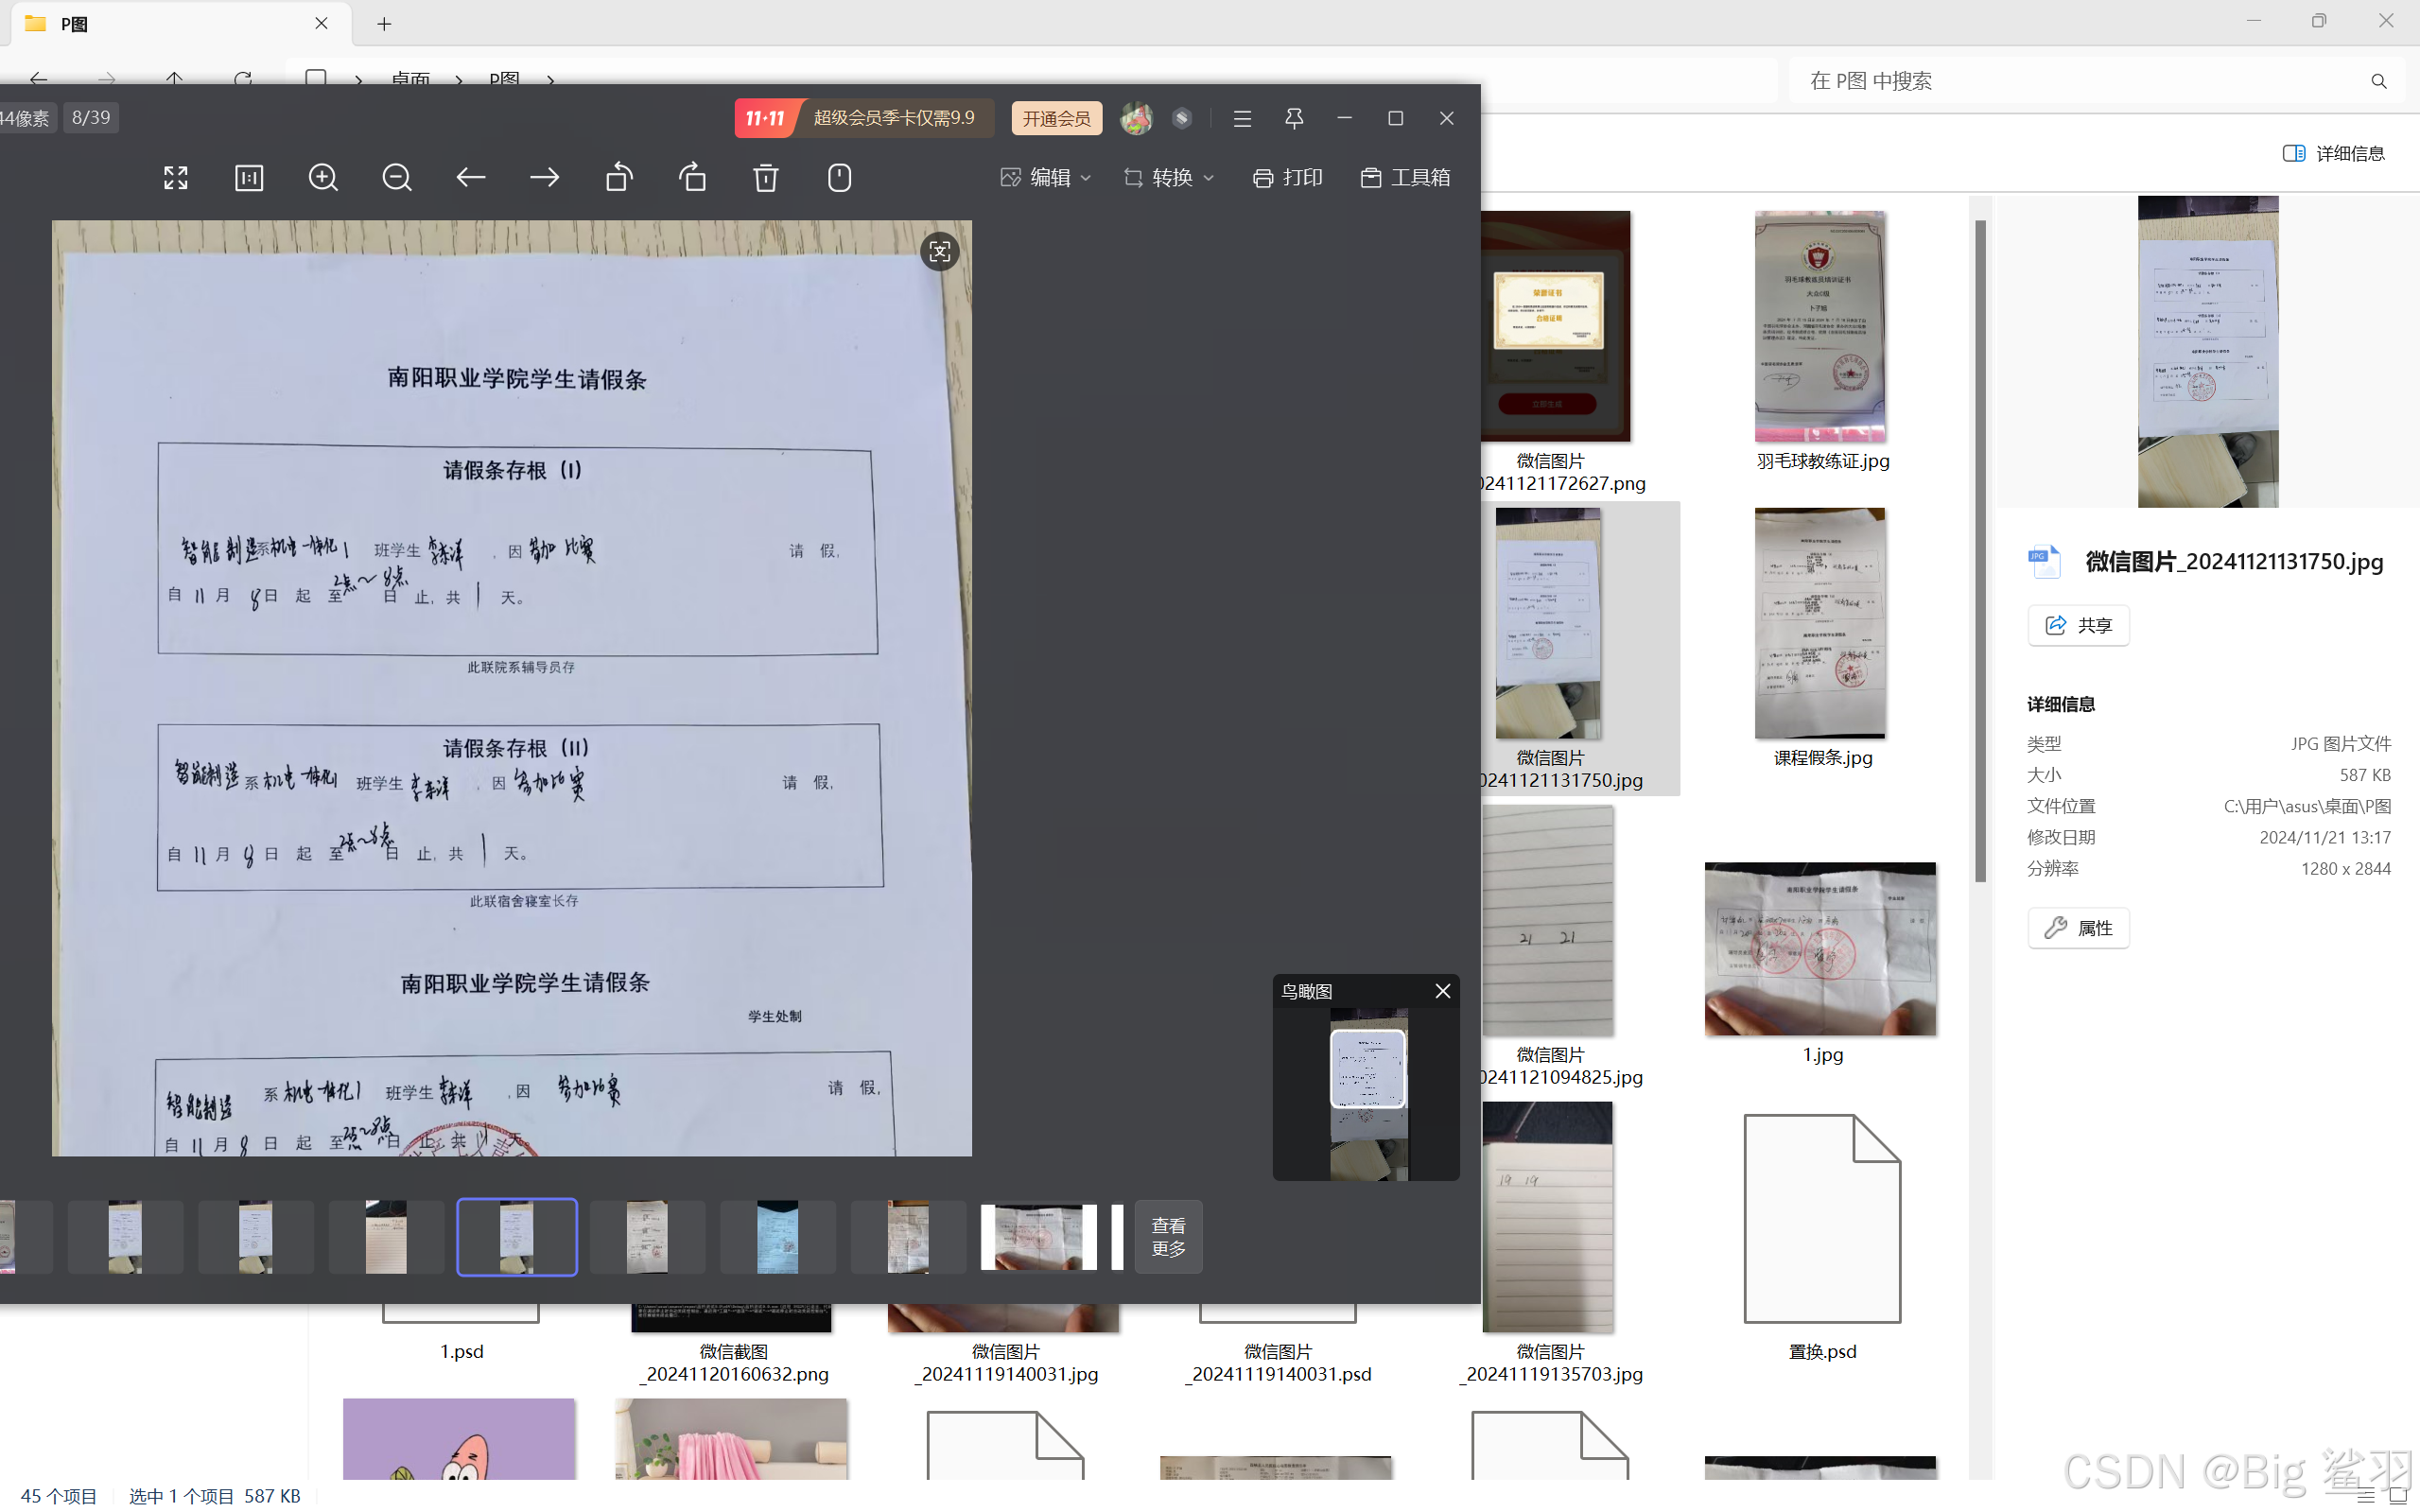
Task: Click the fullscreen view icon
Action: pyautogui.click(x=176, y=178)
